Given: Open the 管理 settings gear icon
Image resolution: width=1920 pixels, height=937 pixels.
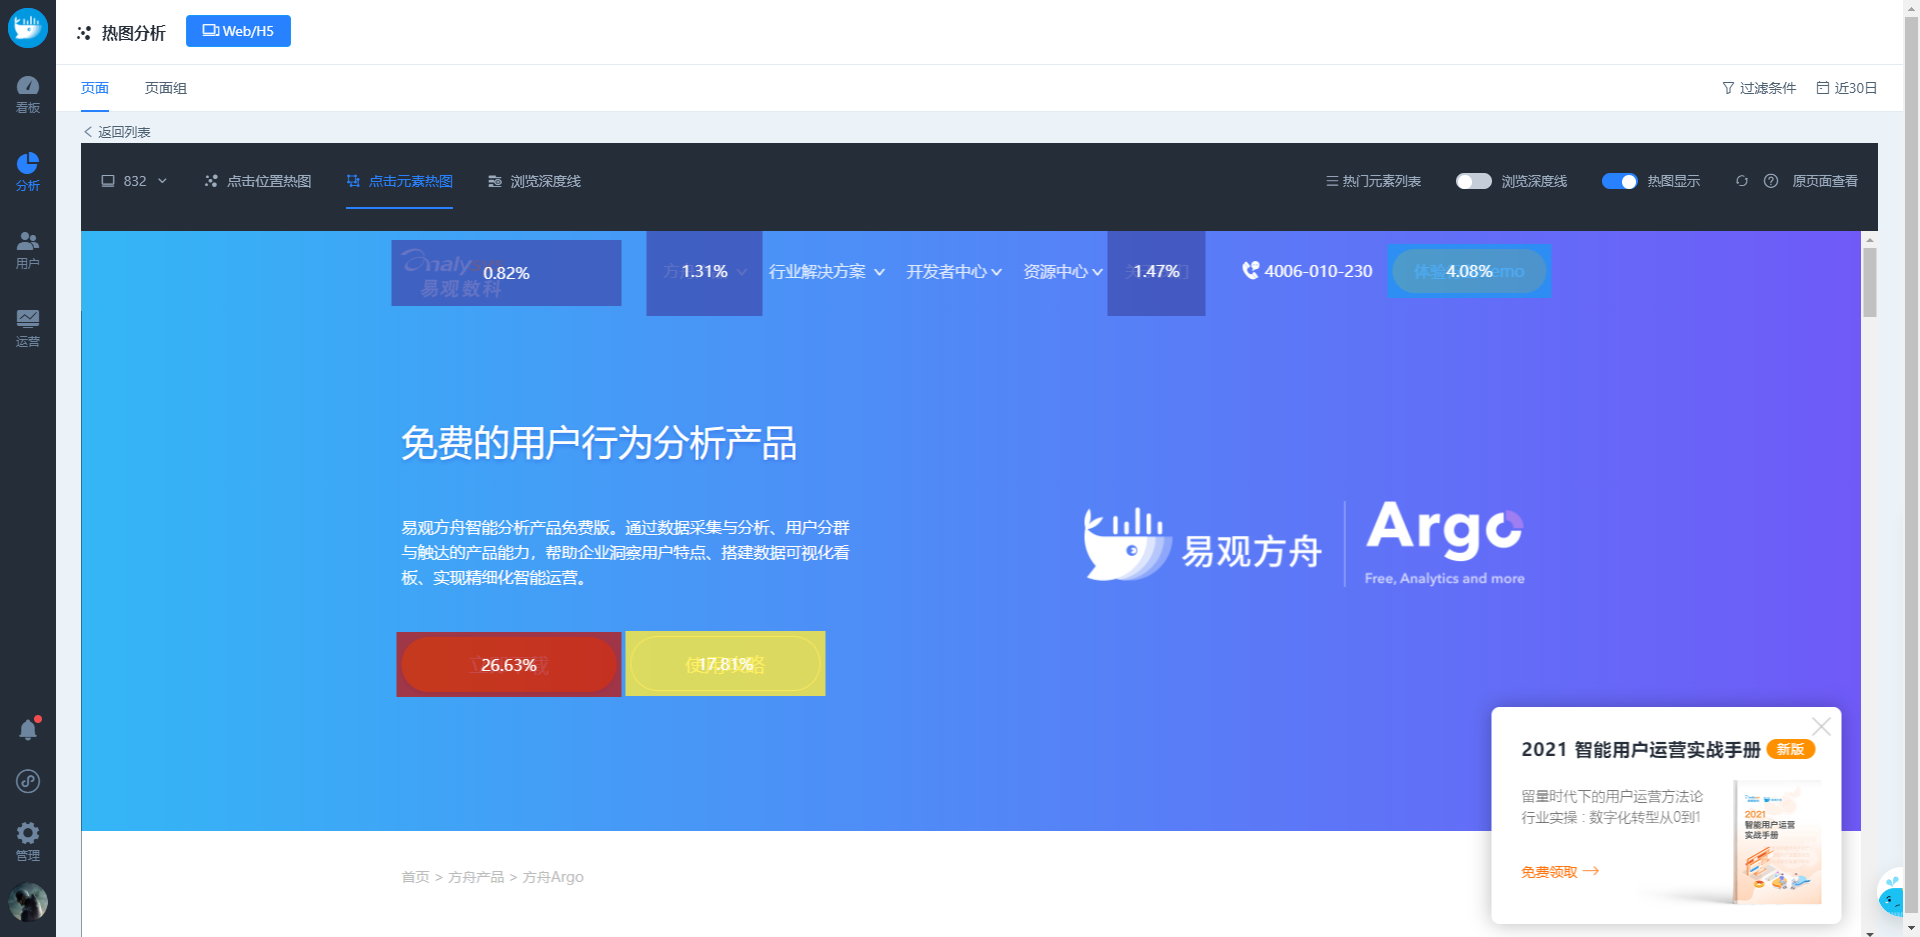Looking at the screenshot, I should tap(28, 841).
